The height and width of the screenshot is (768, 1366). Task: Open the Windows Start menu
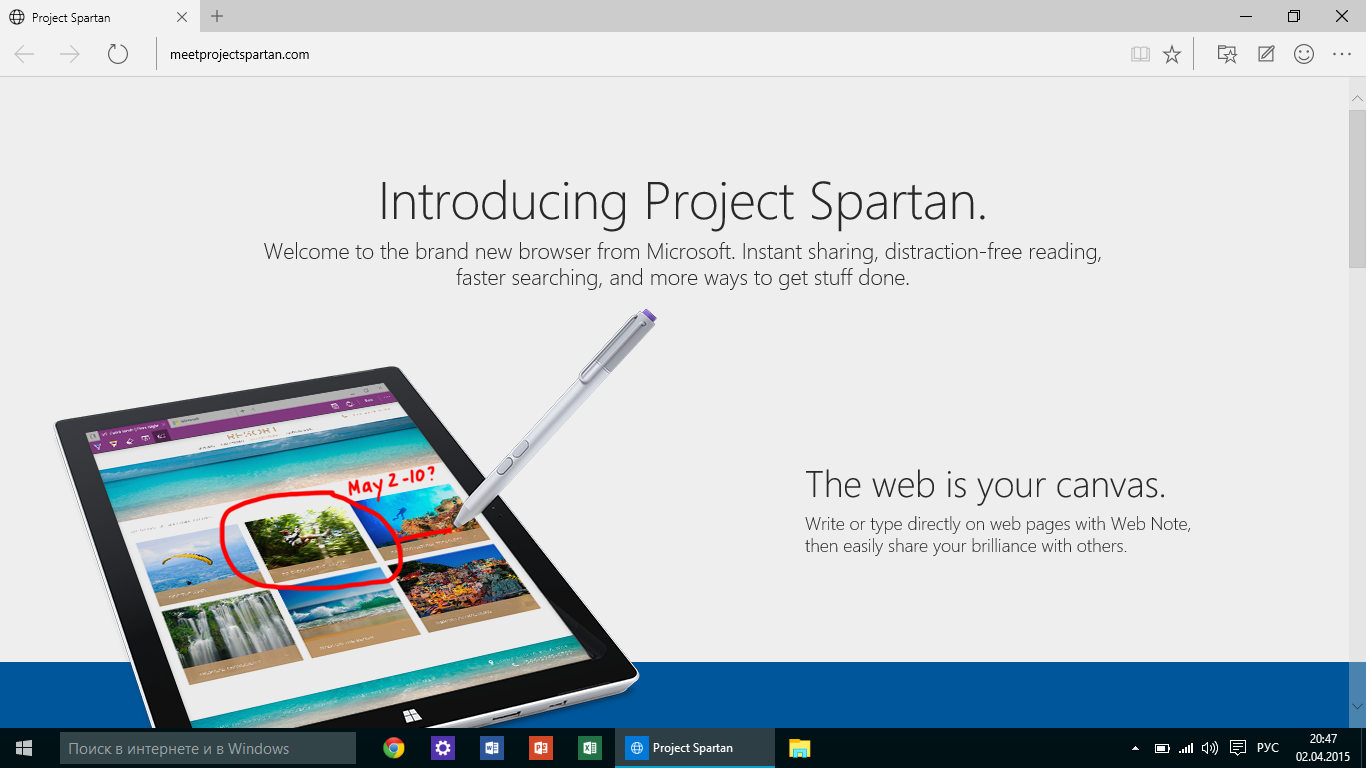coord(24,748)
